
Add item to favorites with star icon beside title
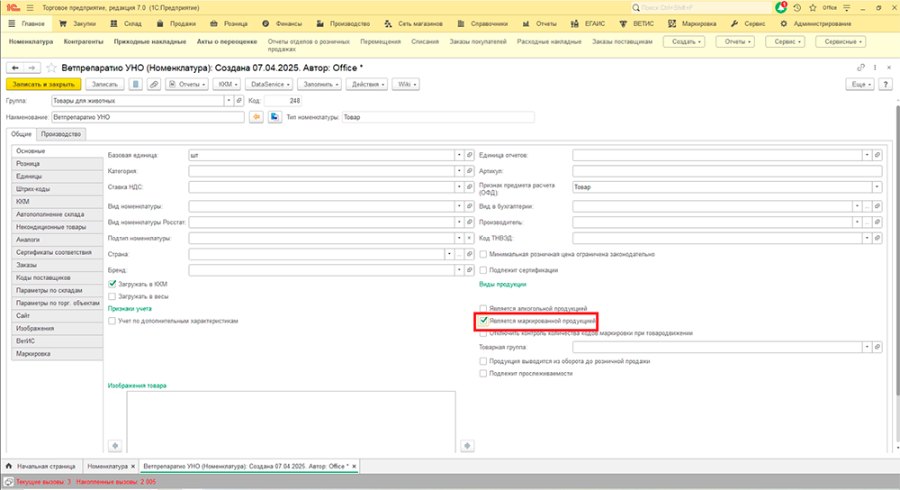51,68
